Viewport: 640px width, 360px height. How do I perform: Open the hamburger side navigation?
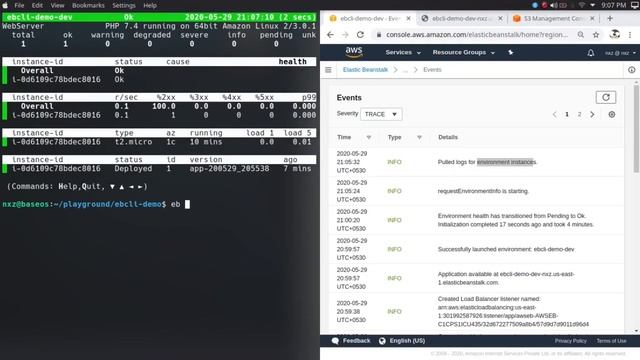[x=328, y=70]
